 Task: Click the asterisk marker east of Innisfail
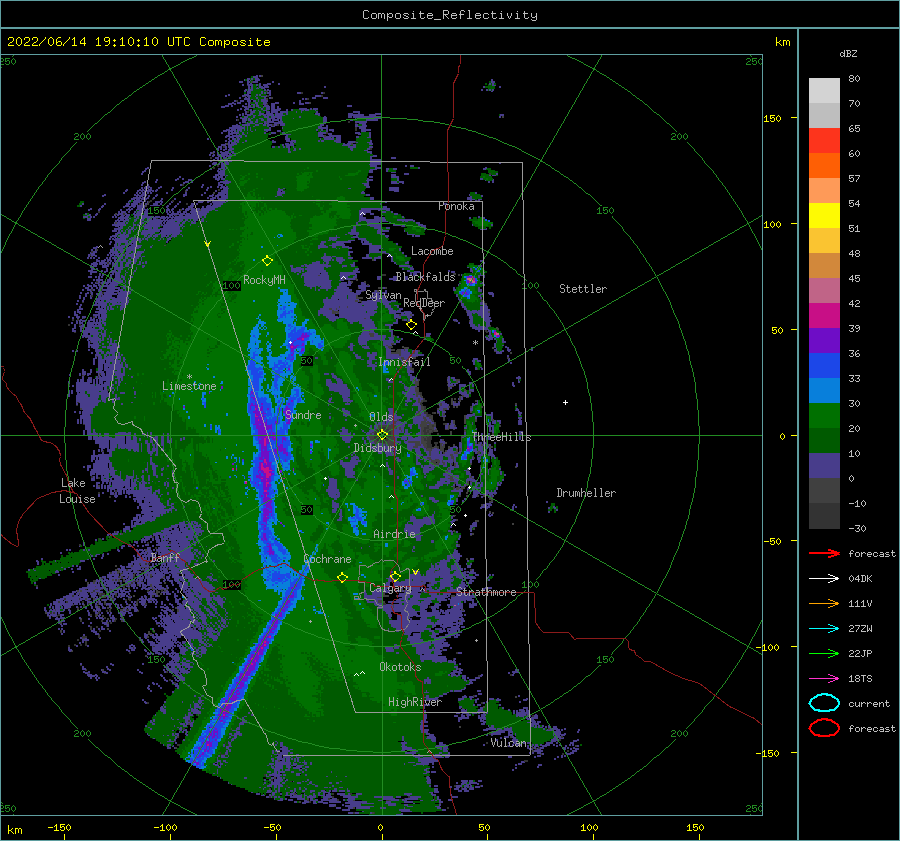click(x=475, y=343)
